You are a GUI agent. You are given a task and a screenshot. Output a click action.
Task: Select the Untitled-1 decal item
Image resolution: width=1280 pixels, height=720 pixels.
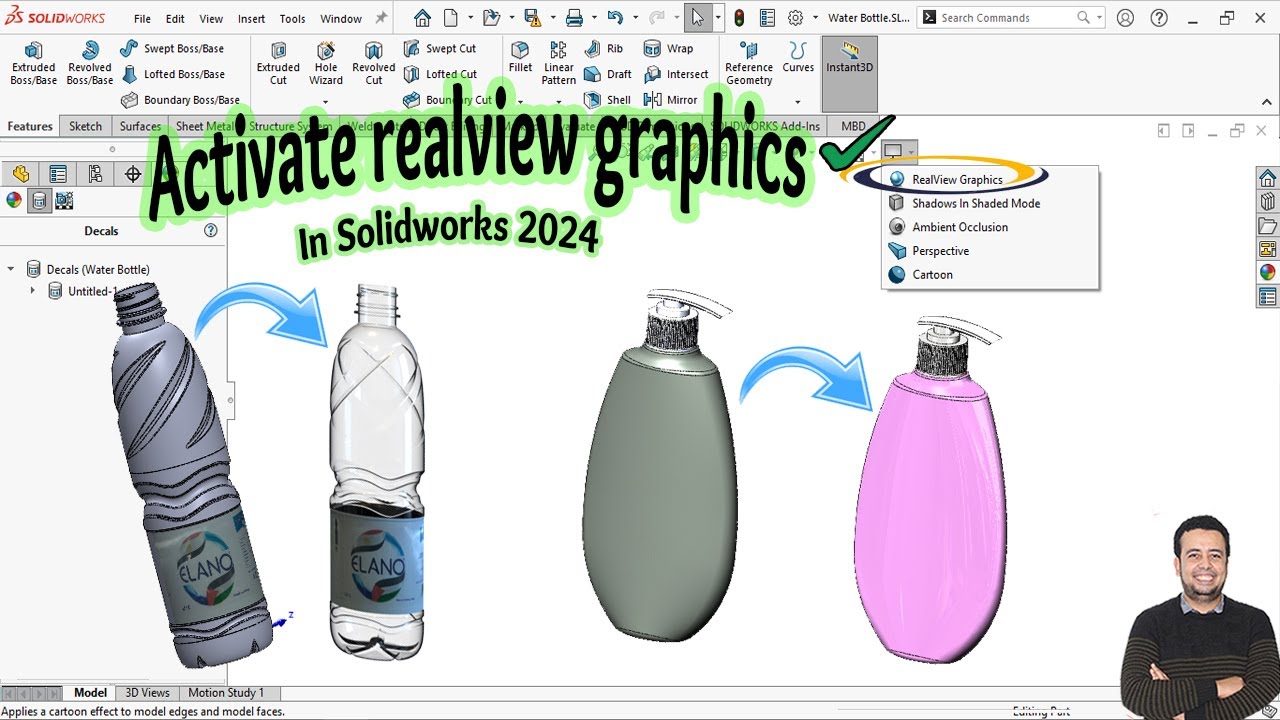click(83, 291)
